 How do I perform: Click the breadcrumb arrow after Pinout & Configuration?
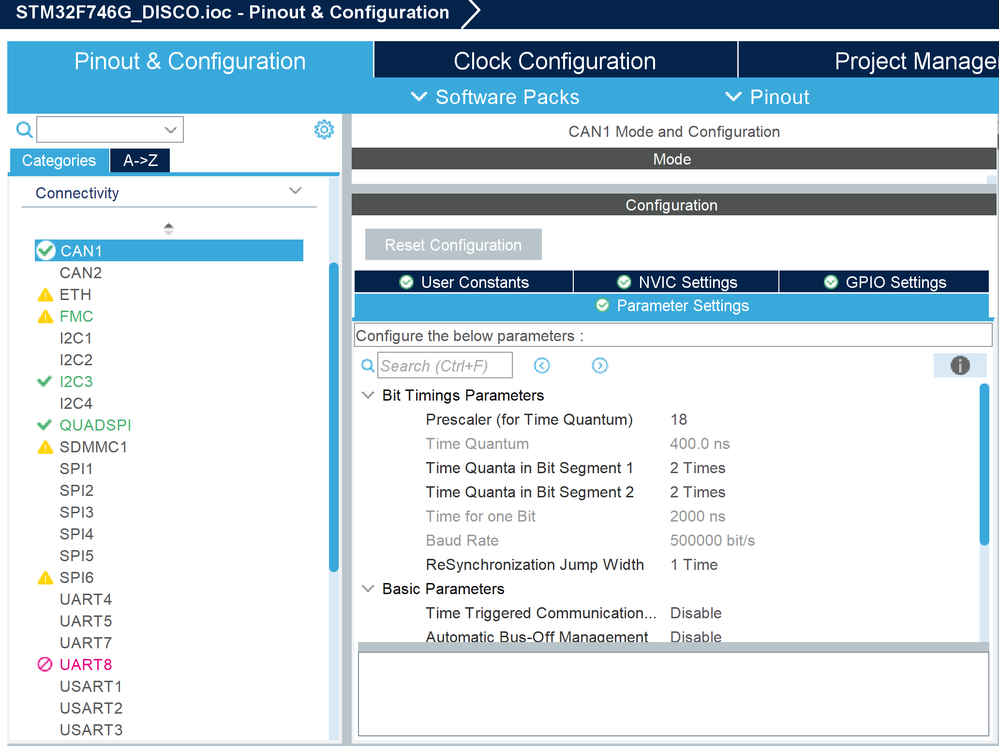470,13
